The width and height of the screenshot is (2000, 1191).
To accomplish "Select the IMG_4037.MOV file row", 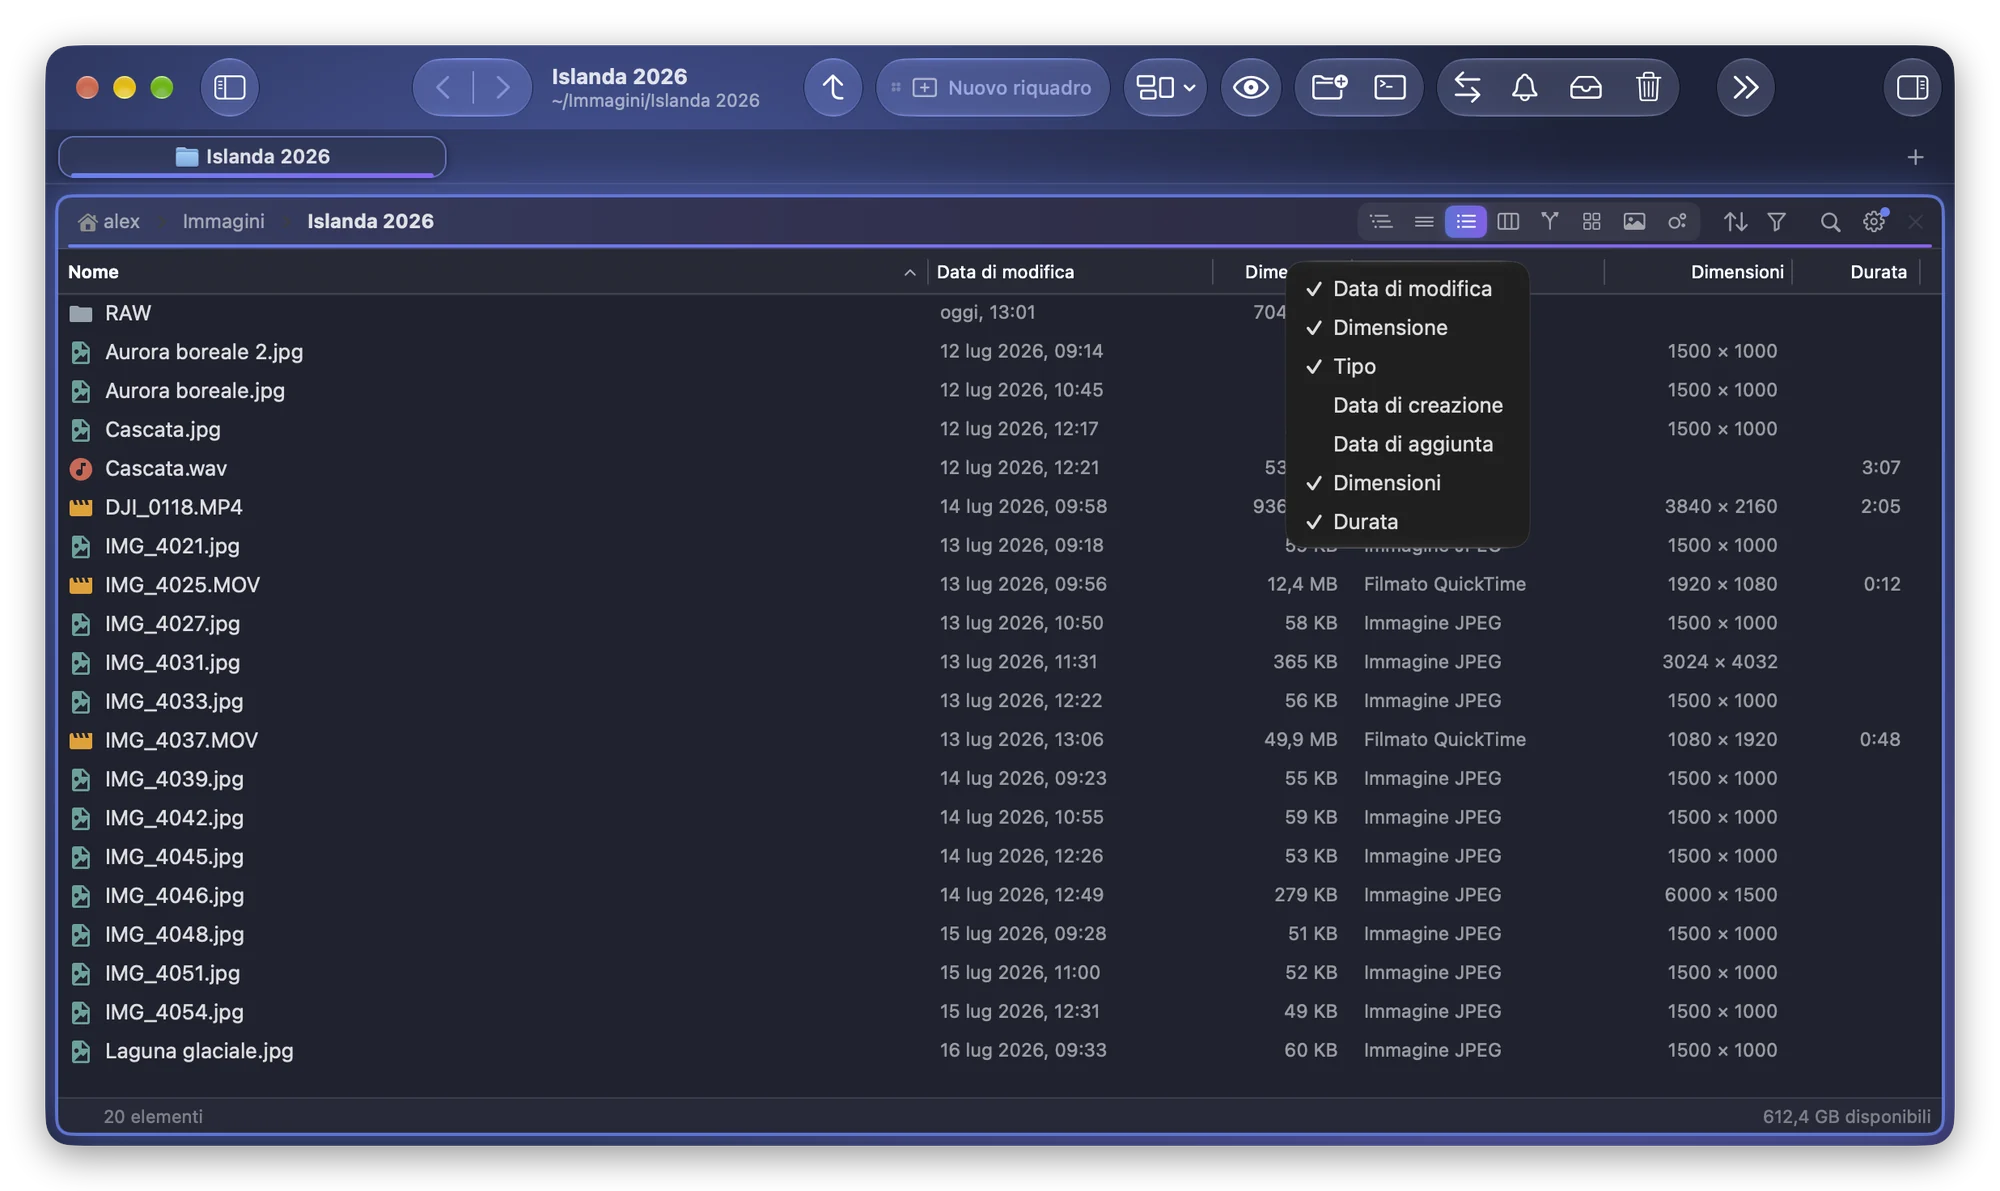I will (x=999, y=739).
